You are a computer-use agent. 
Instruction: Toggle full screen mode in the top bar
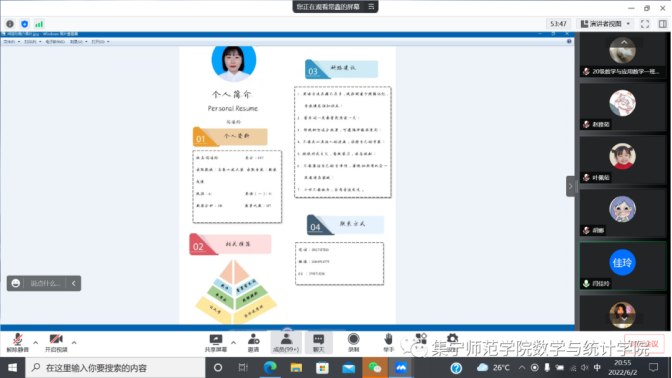pyautogui.click(x=645, y=24)
